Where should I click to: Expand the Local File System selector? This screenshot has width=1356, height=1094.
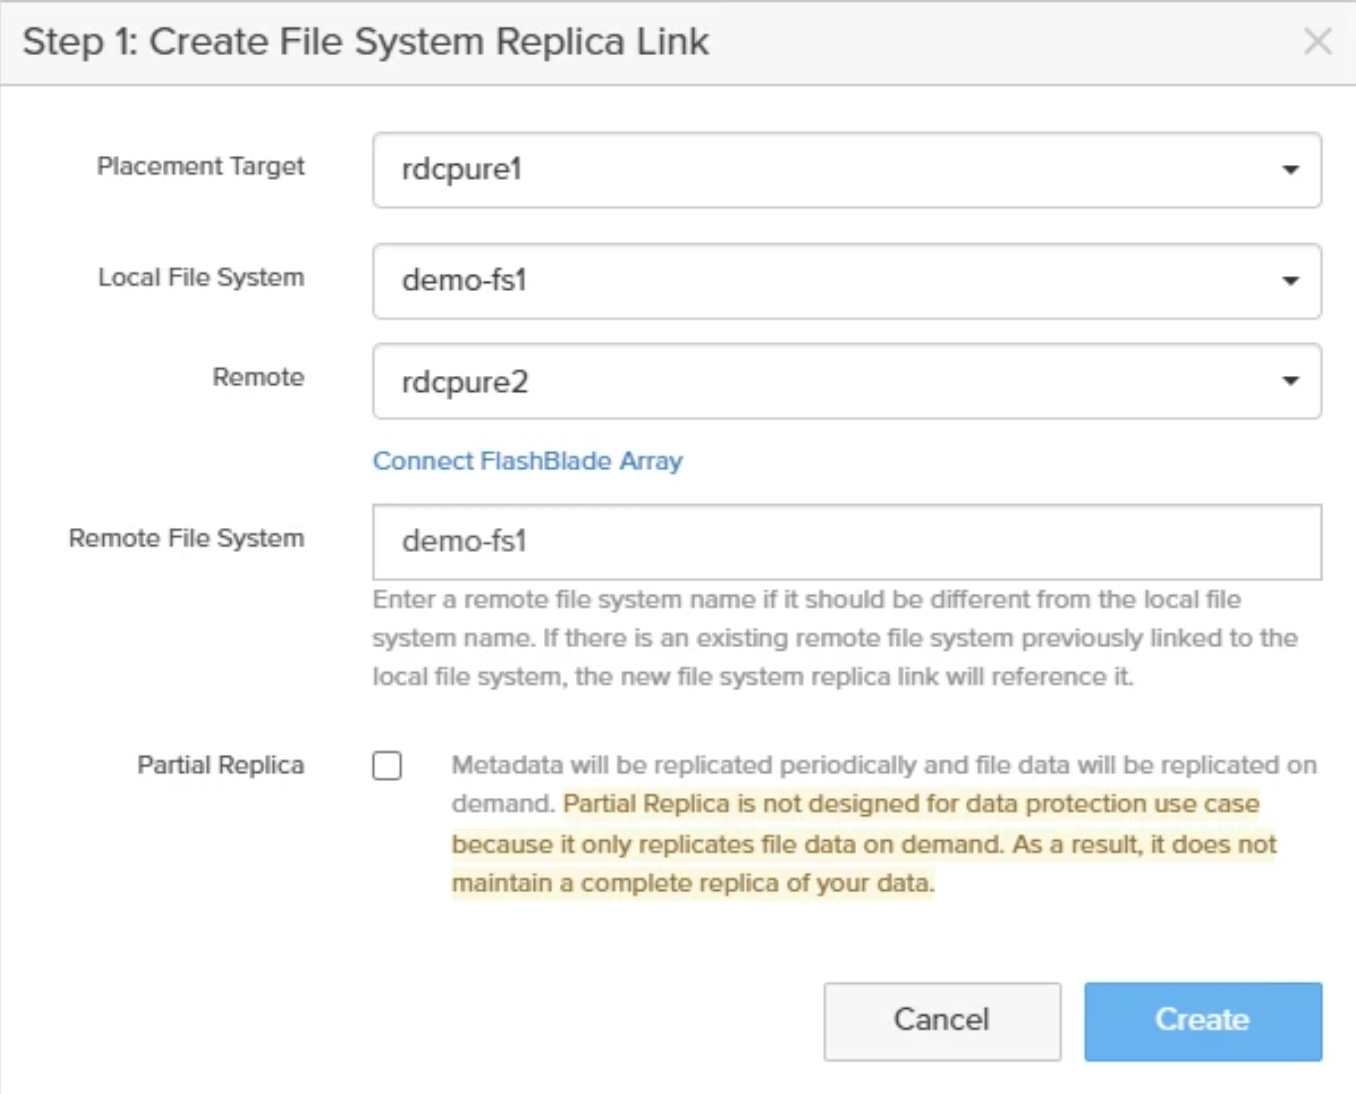(845, 281)
